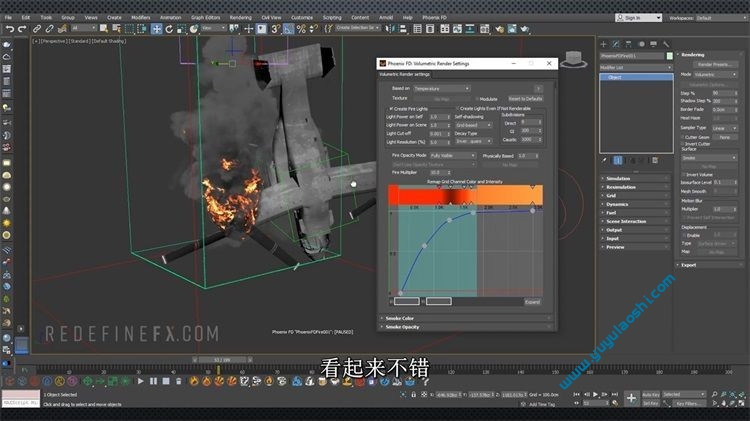Open the Phoenix FD menu

coord(434,17)
